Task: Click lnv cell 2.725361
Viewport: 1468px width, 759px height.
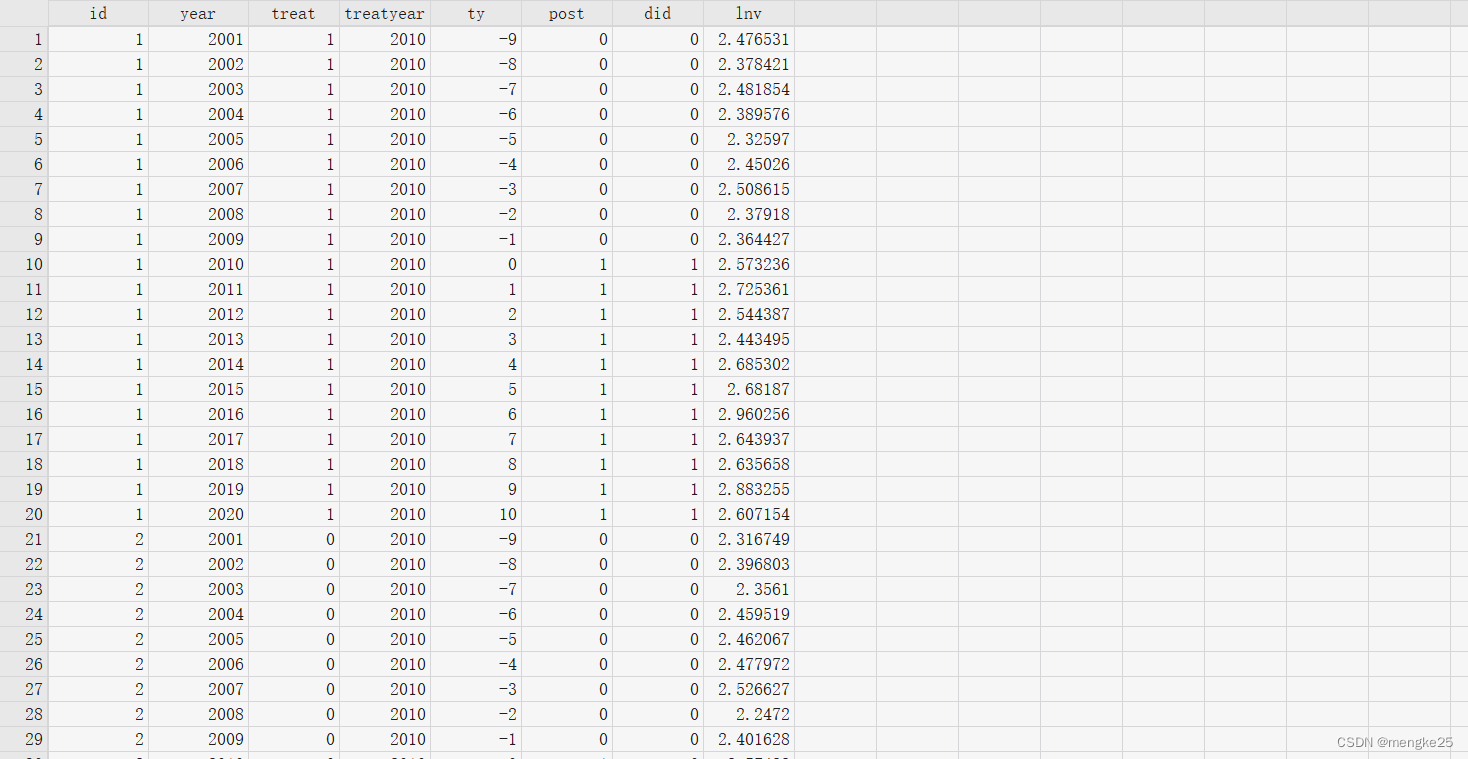Action: [x=749, y=289]
